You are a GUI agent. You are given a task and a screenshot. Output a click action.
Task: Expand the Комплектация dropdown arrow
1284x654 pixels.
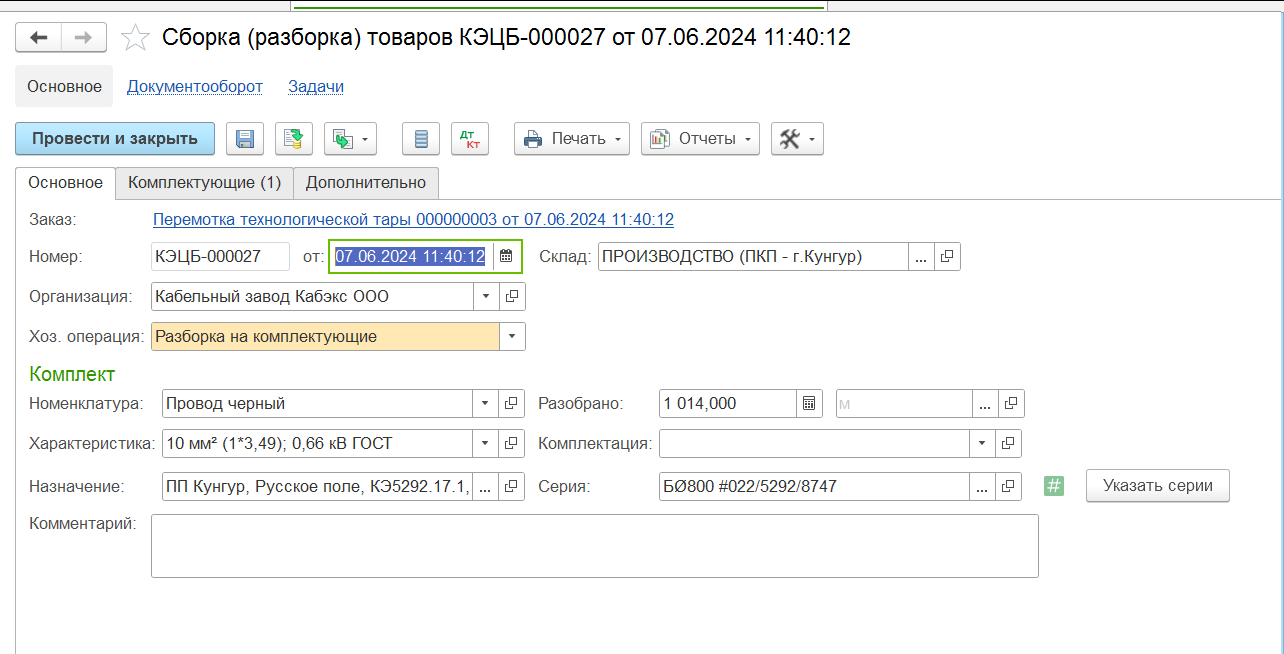click(x=982, y=442)
